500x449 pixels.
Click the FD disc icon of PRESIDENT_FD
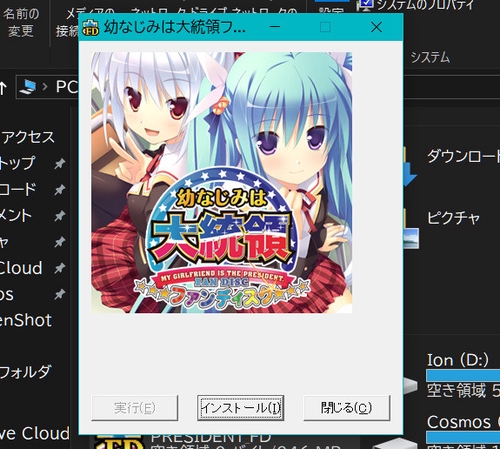[119, 442]
